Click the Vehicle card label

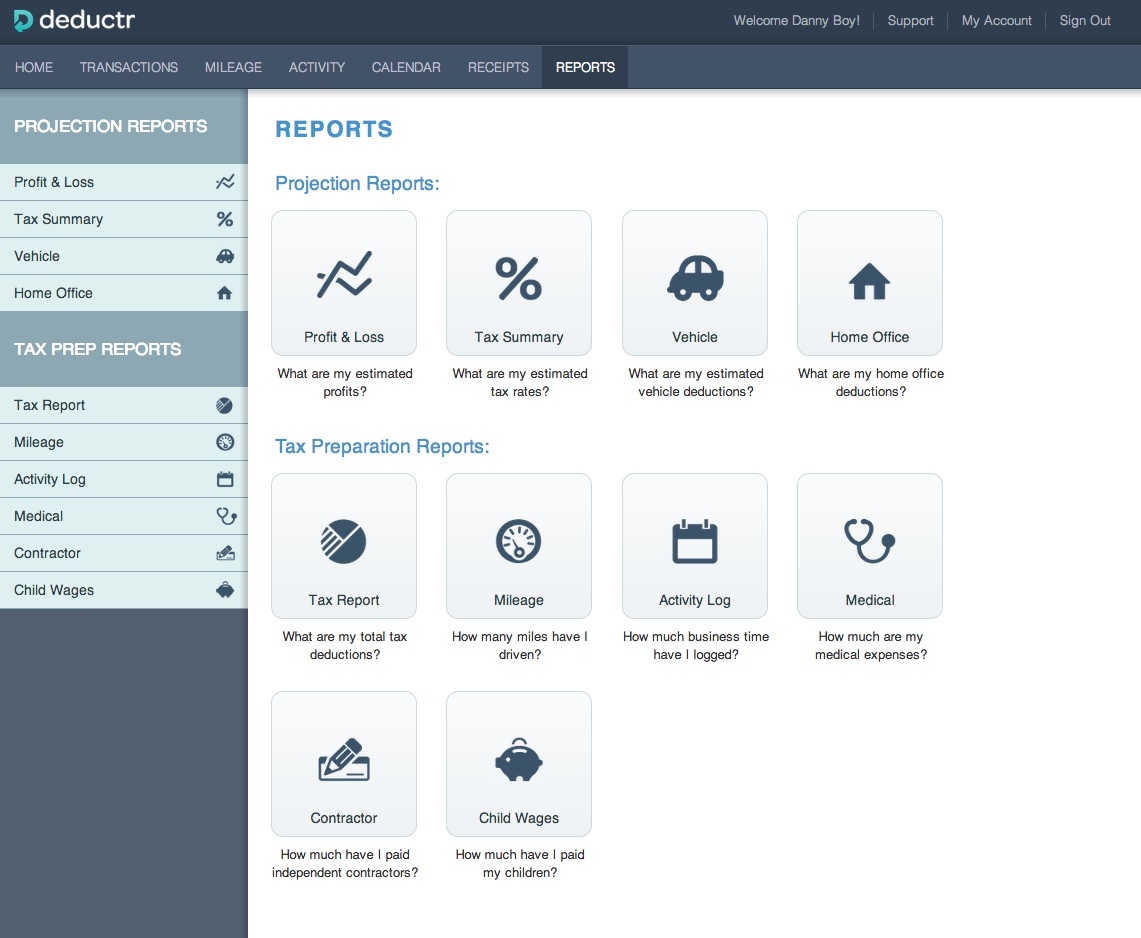pyautogui.click(x=695, y=337)
